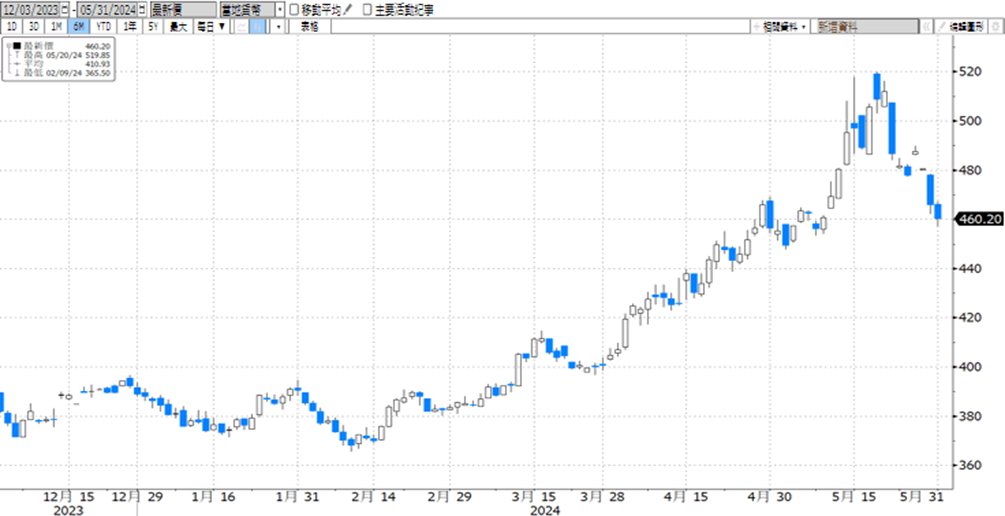Select the 最大 time range tab
Viewport: 1005px width, 516px height.
tap(178, 26)
